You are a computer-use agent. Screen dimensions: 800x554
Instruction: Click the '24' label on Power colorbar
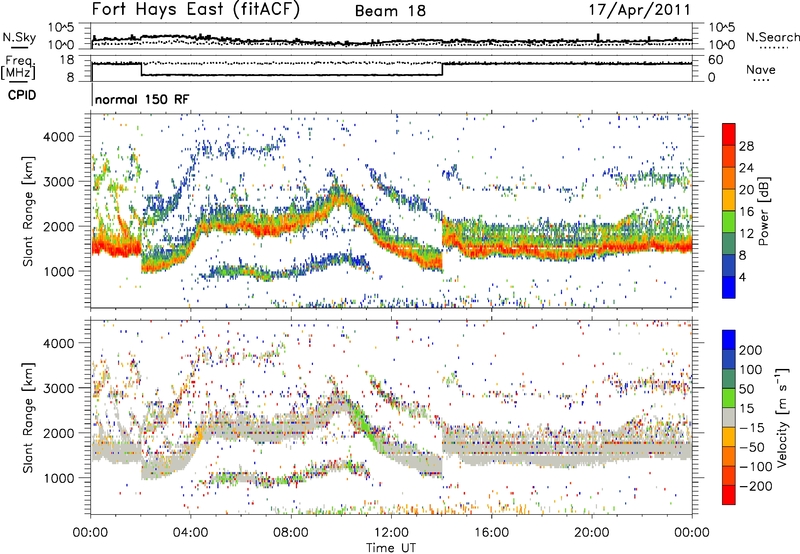tap(746, 168)
